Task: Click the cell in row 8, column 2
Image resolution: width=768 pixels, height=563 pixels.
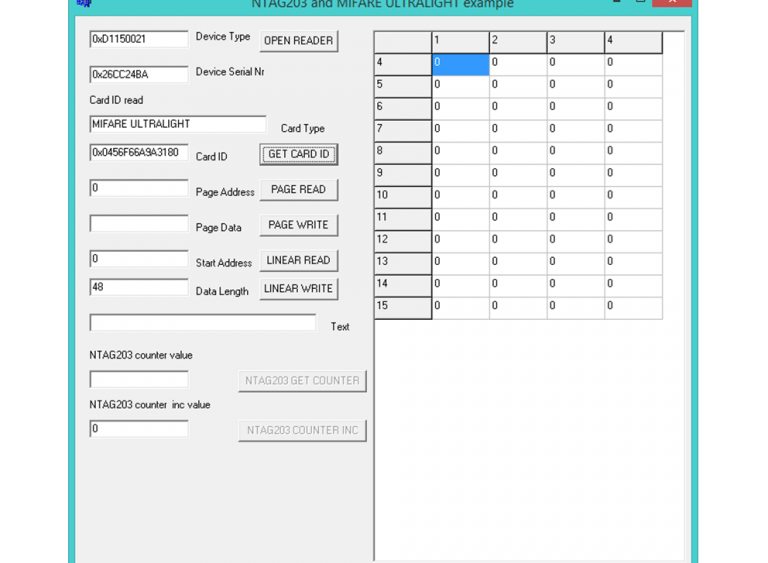Action: pos(518,153)
